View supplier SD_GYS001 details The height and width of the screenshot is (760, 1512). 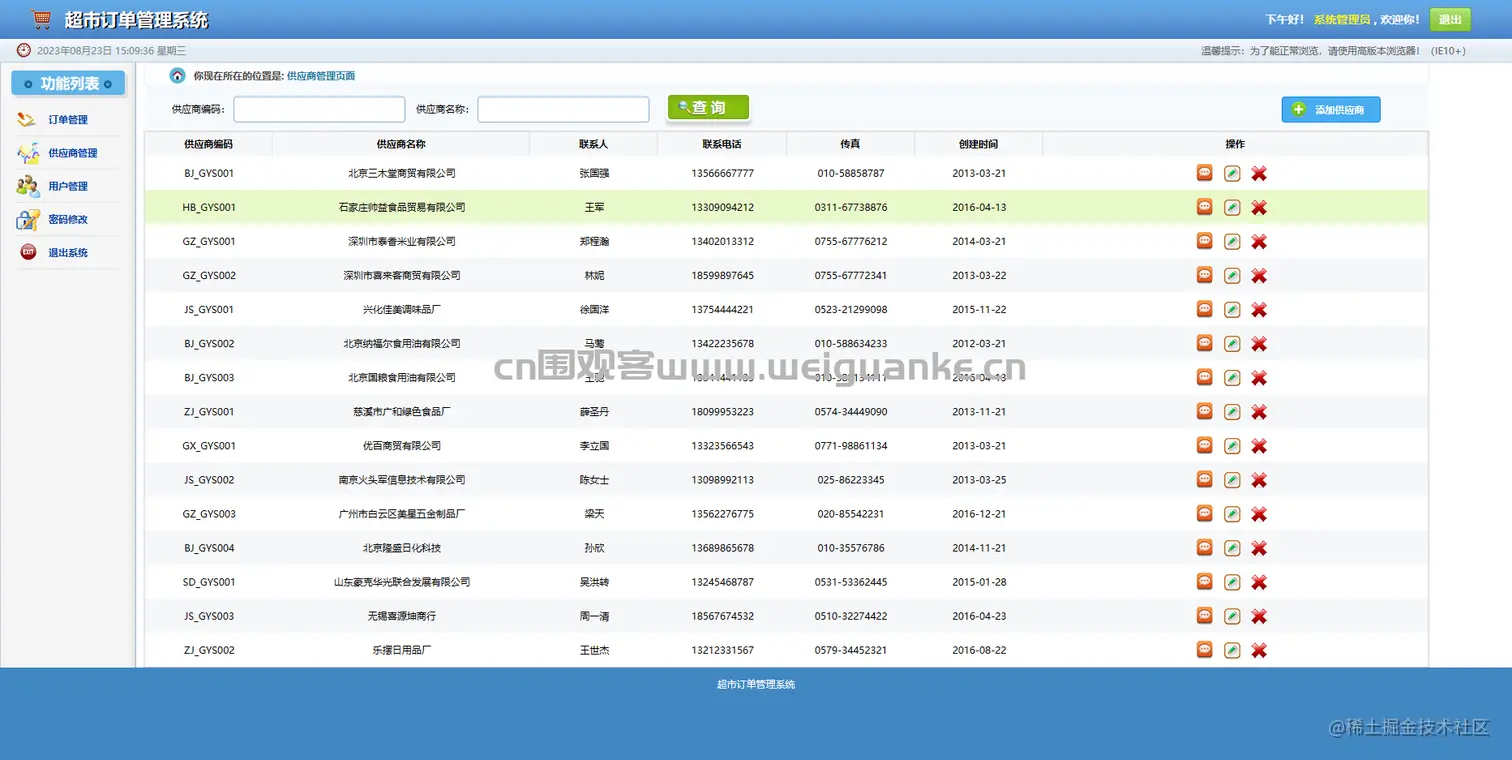[x=1205, y=581]
